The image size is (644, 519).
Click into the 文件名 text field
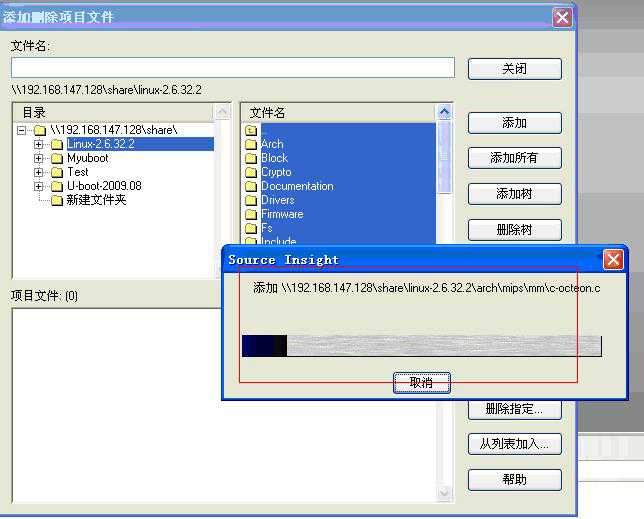[232, 68]
